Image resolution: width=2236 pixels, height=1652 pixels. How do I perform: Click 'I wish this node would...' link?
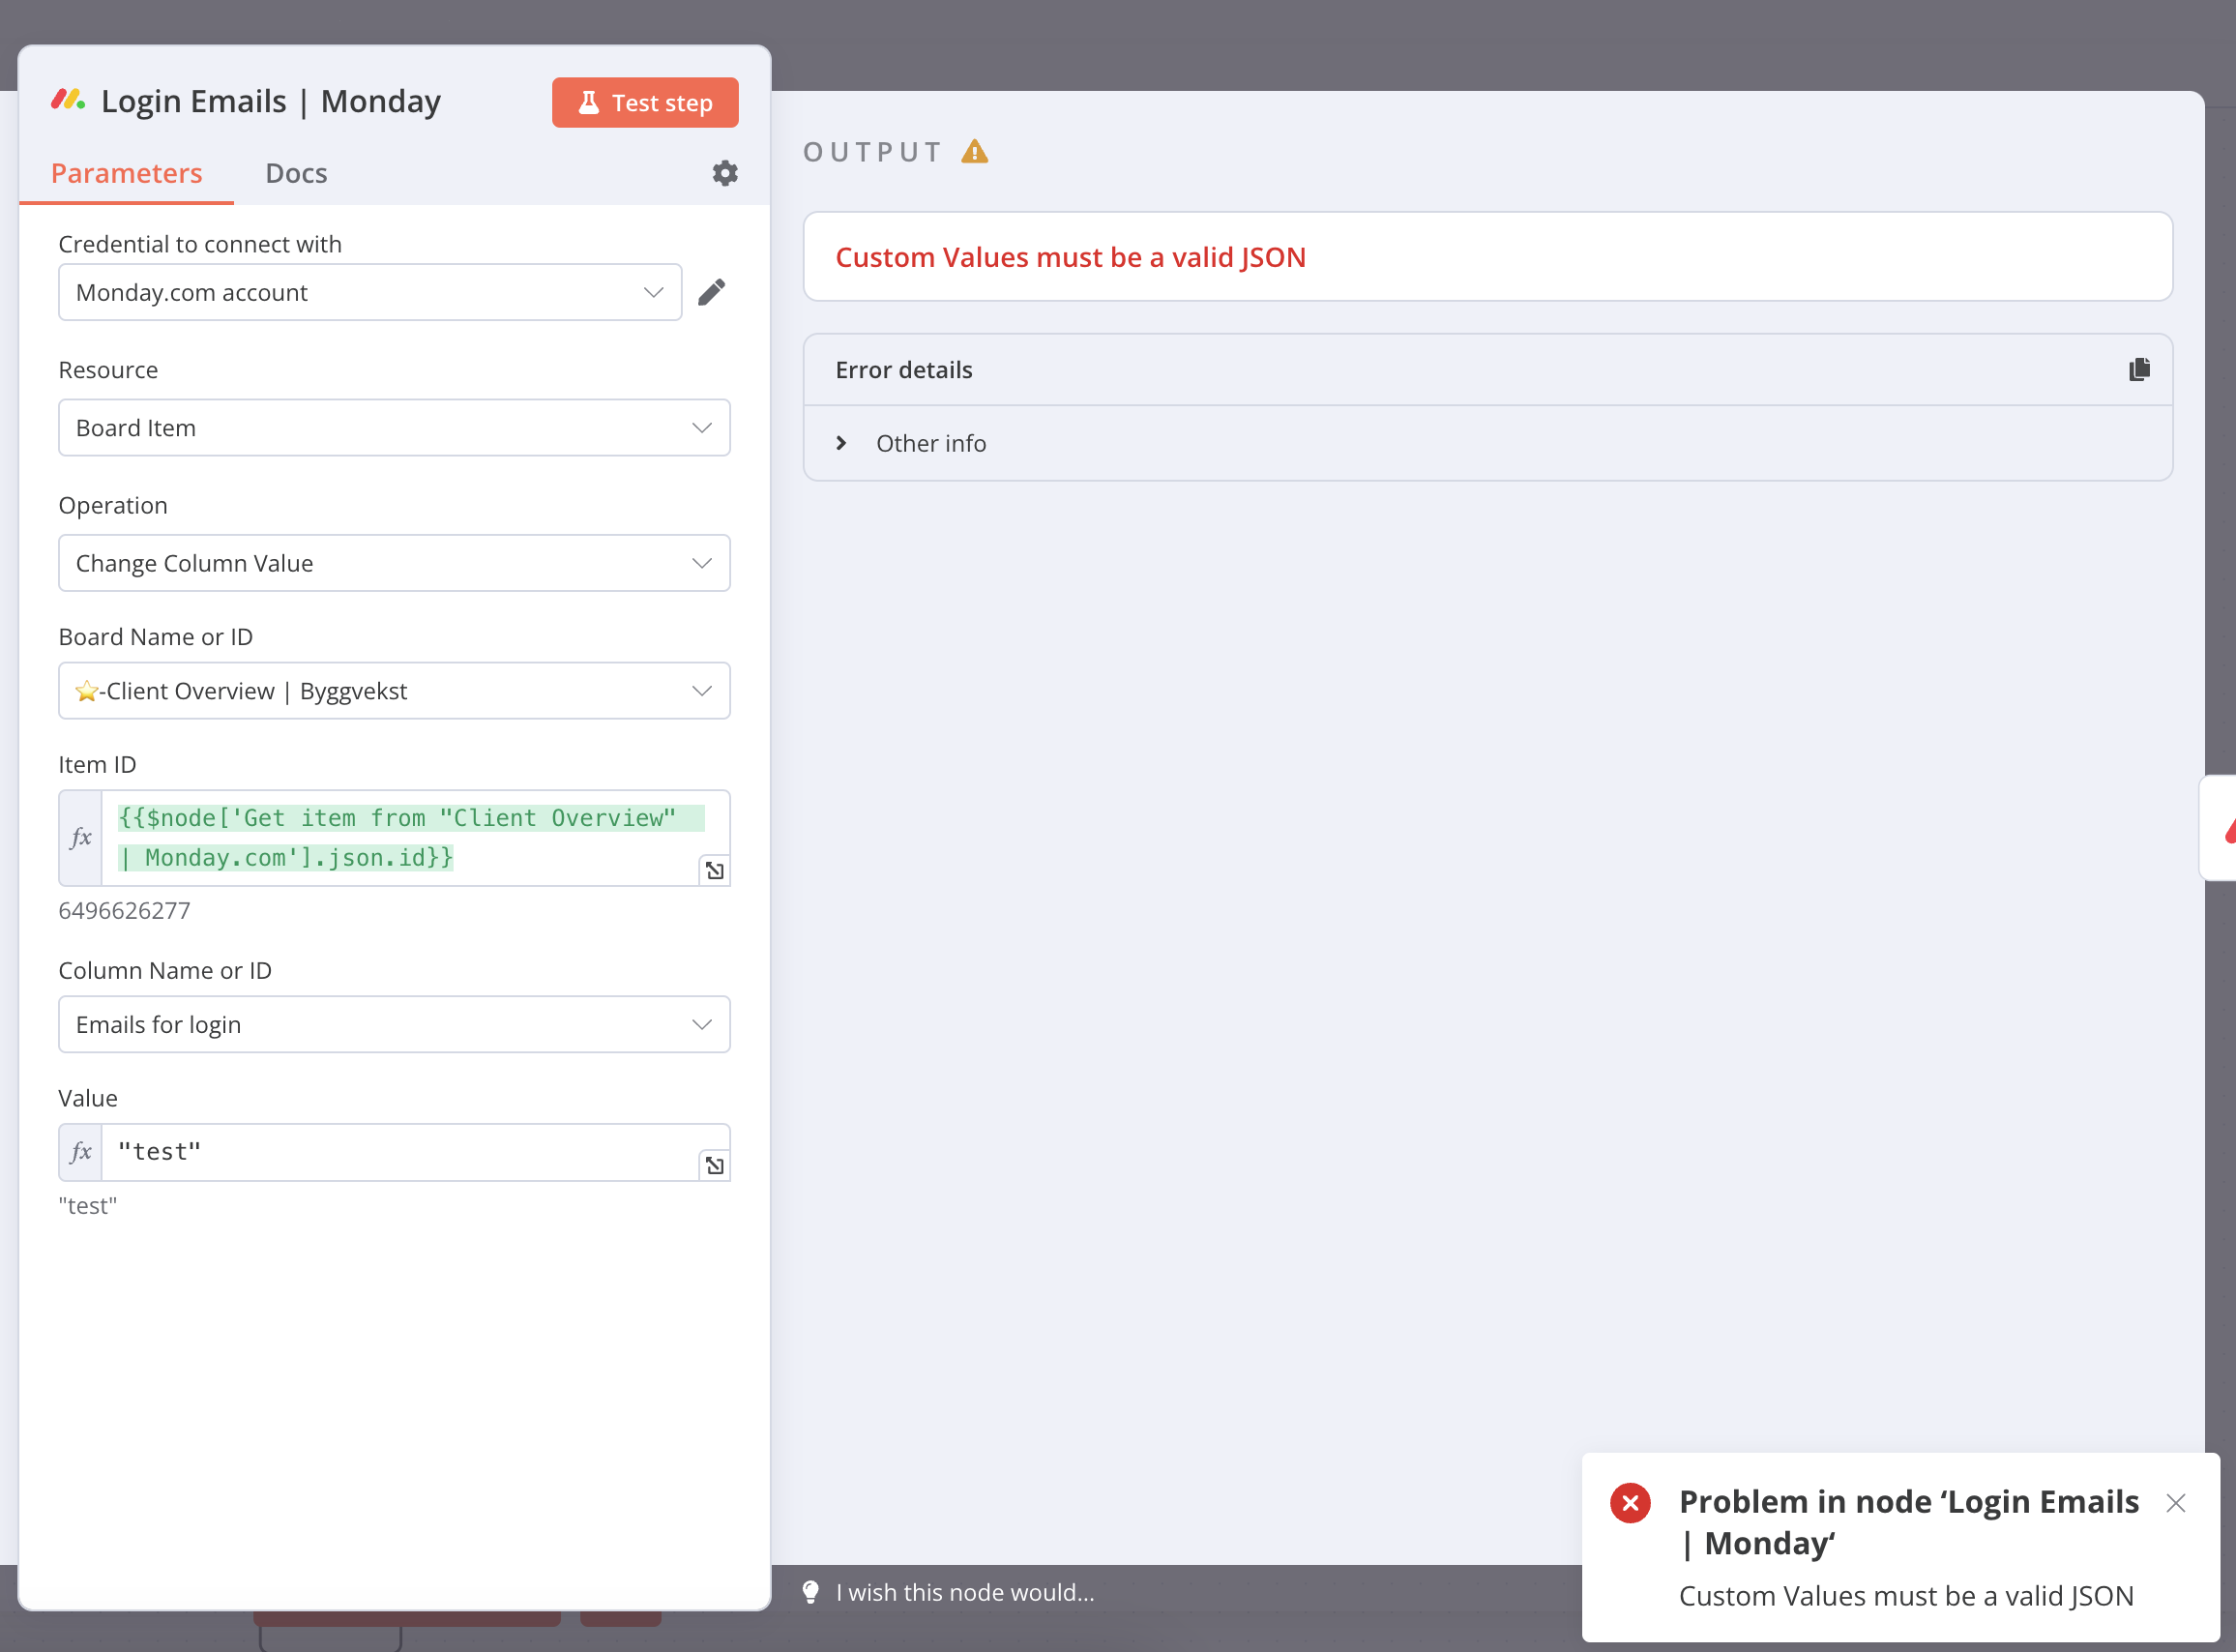(965, 1592)
